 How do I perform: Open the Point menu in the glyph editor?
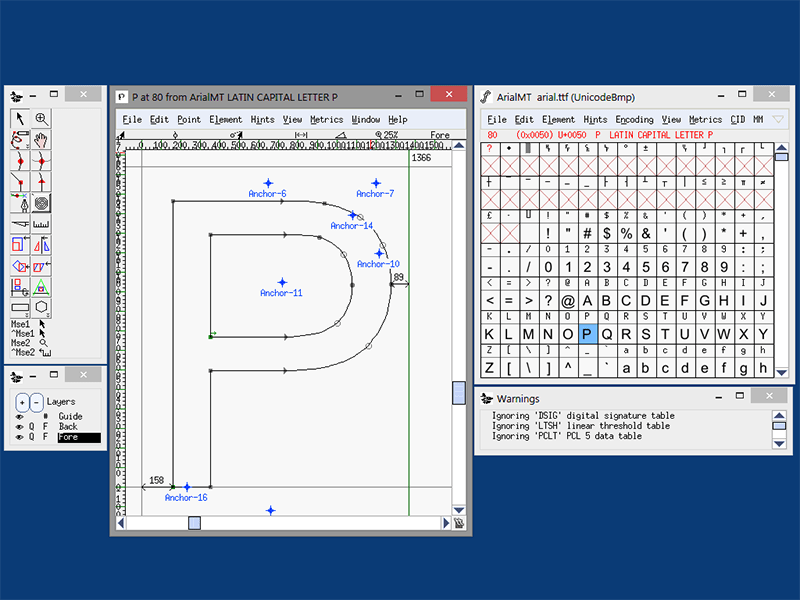(190, 119)
